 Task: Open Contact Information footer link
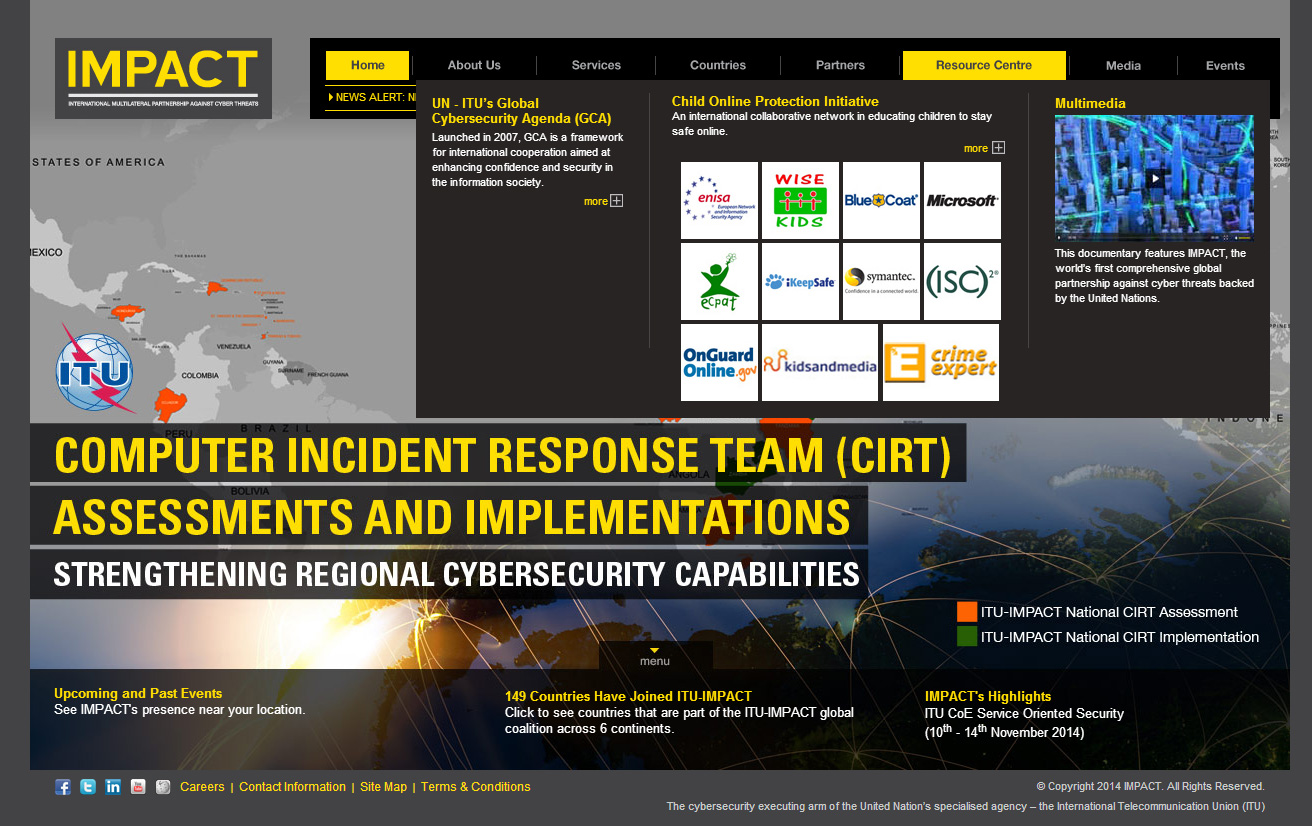pyautogui.click(x=292, y=787)
